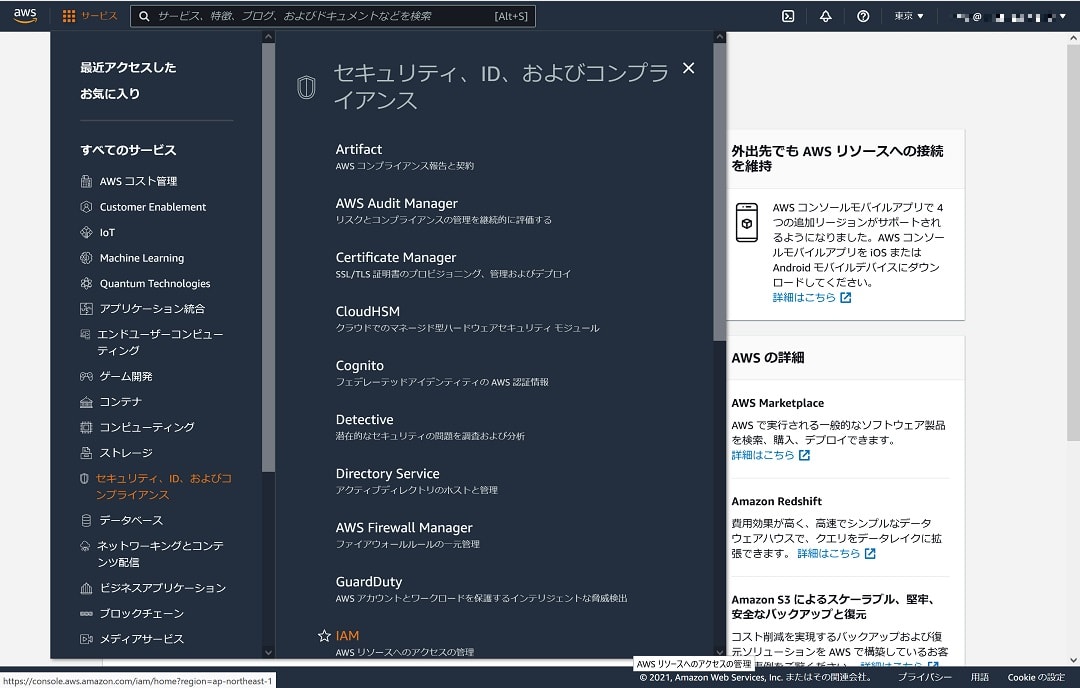Open CloudHSM service
Screen dimensions: 1080x688
click(x=367, y=311)
